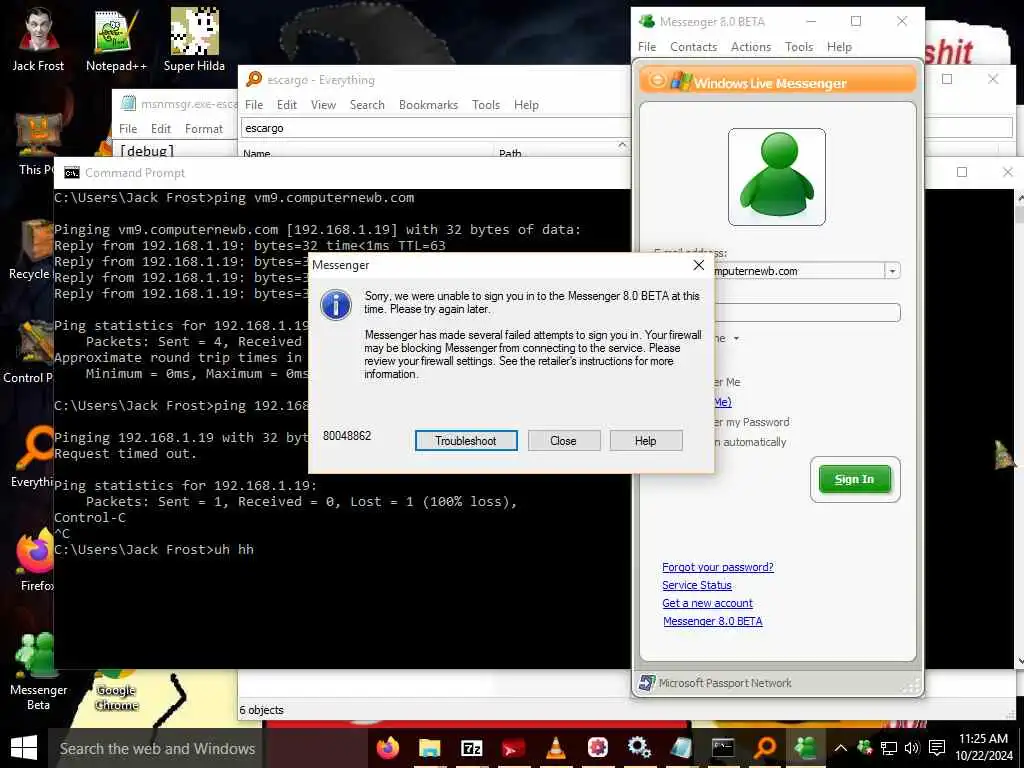This screenshot has width=1024, height=768.
Task: Expand the e-mail address dropdown in Messenger
Action: point(892,270)
